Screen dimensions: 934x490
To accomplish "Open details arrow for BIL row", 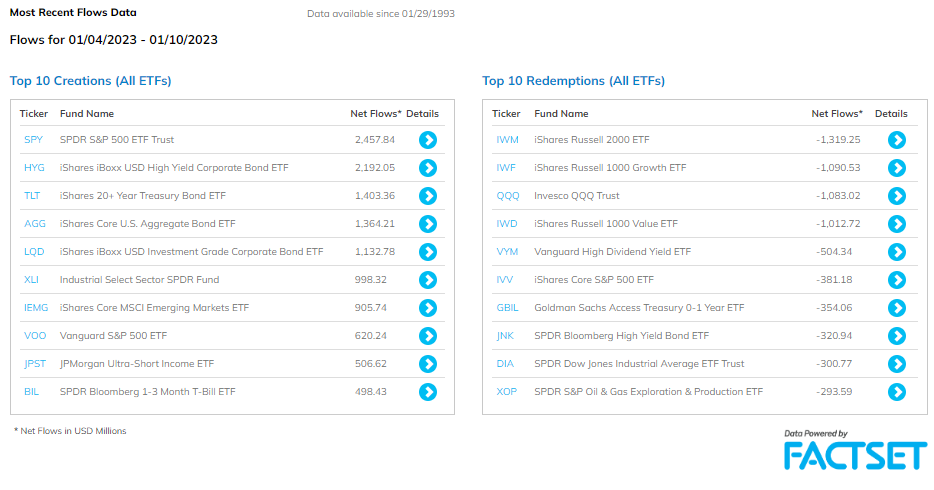I will click(x=428, y=392).
